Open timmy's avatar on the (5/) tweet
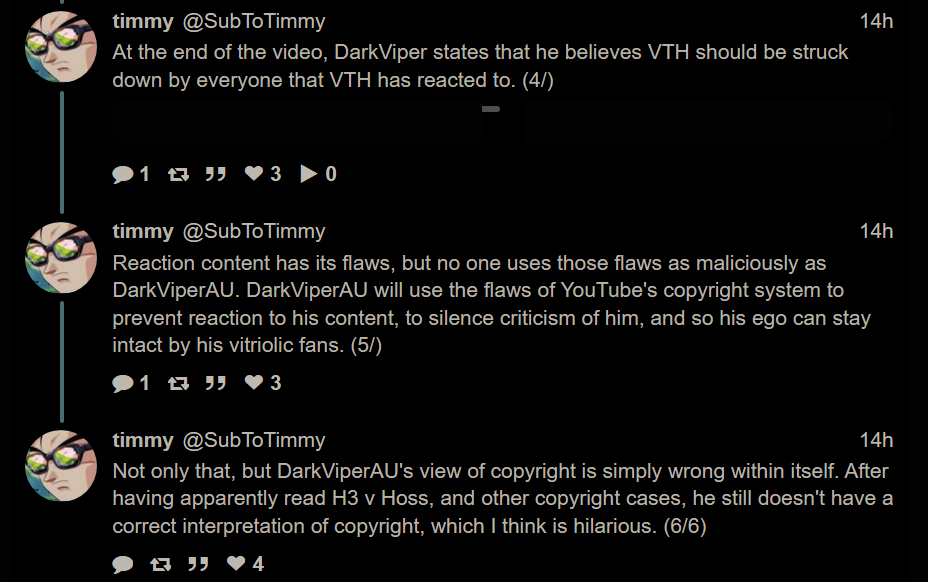928x582 pixels. pos(61,257)
